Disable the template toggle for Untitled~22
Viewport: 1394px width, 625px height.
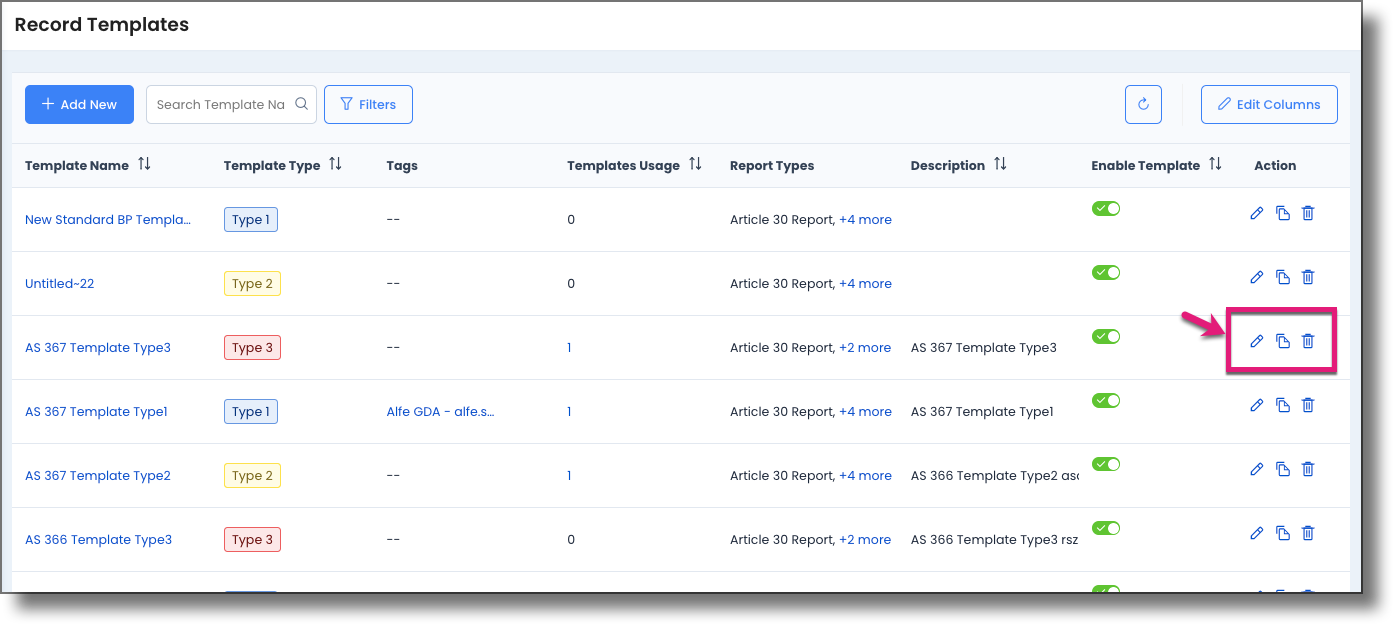click(1106, 272)
